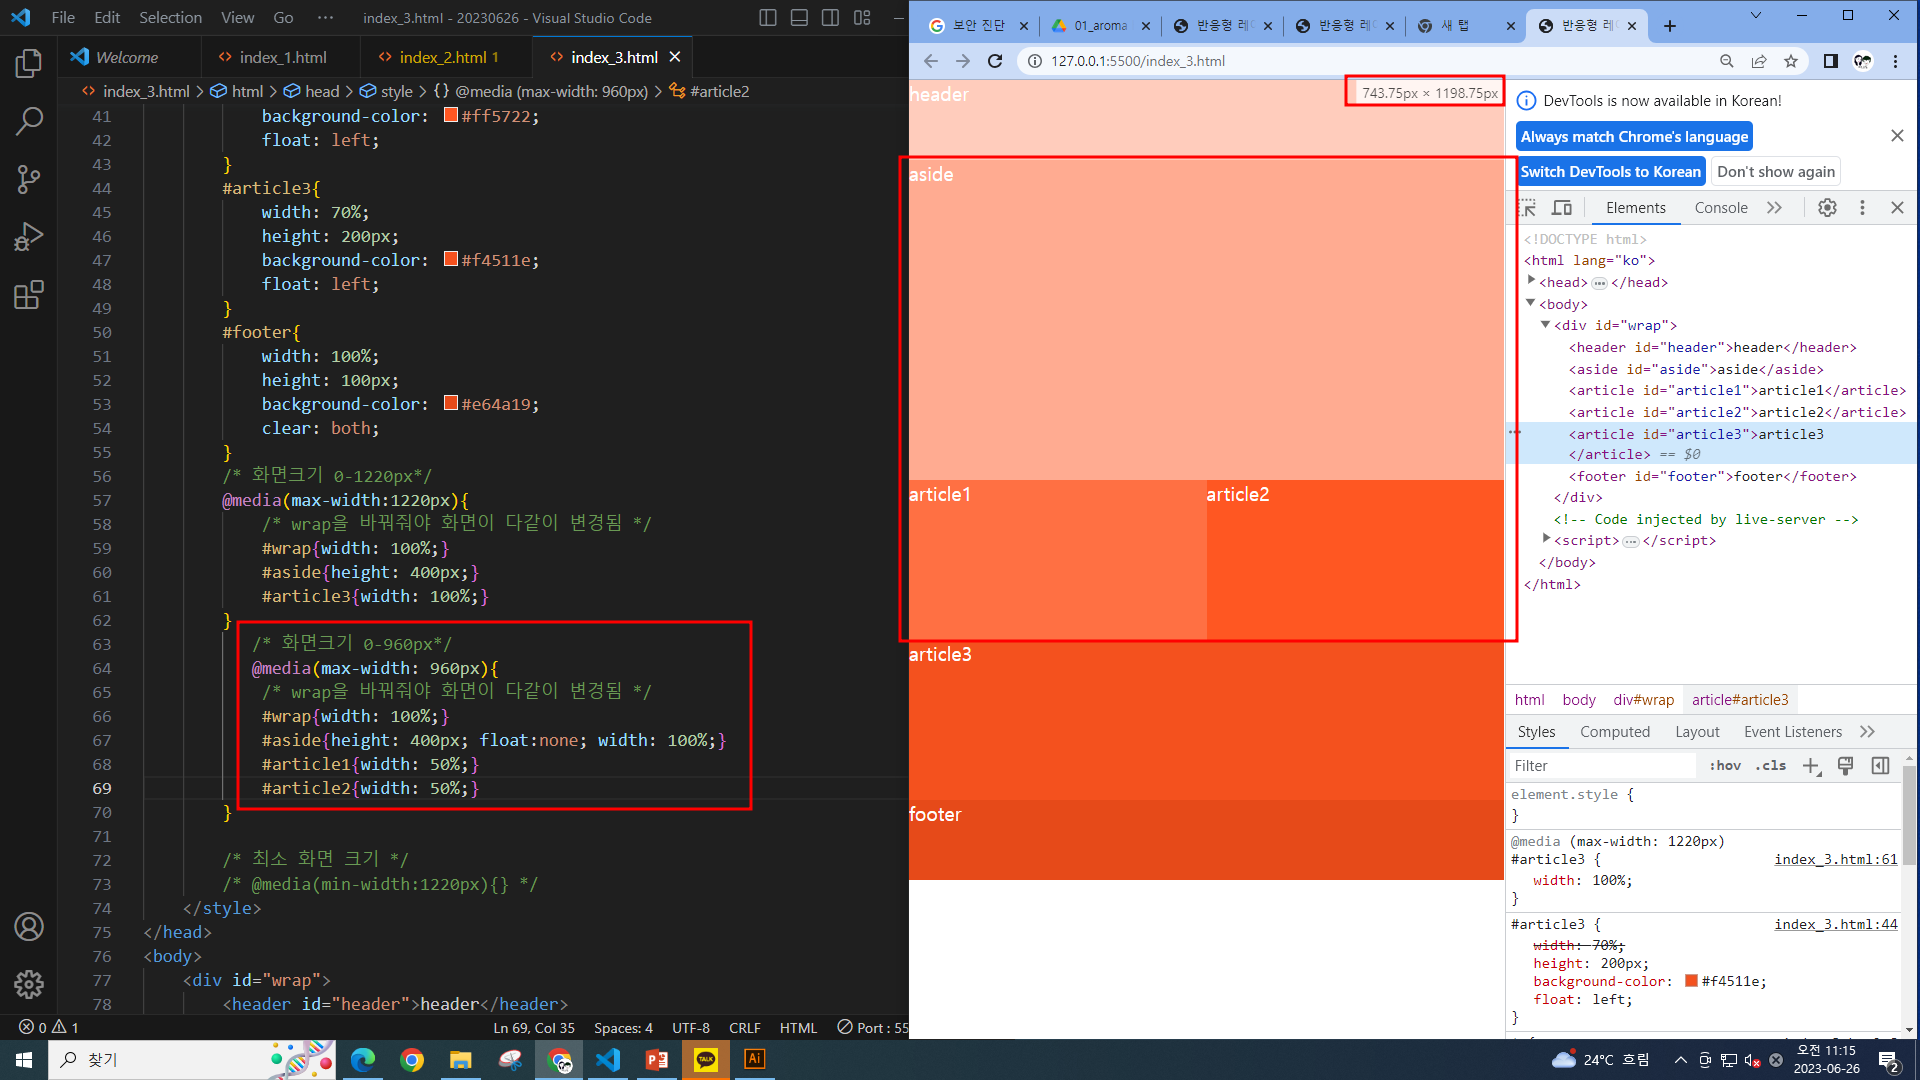Expand the head element node
Screen dimensions: 1920x1080
pos(1531,281)
